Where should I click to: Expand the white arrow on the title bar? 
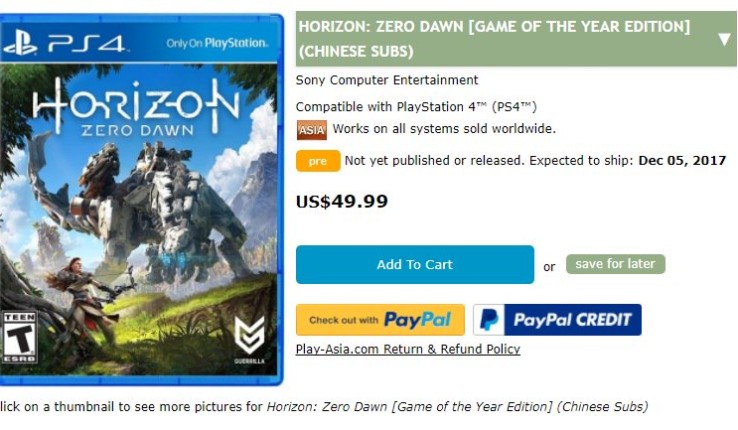pyautogui.click(x=724, y=39)
